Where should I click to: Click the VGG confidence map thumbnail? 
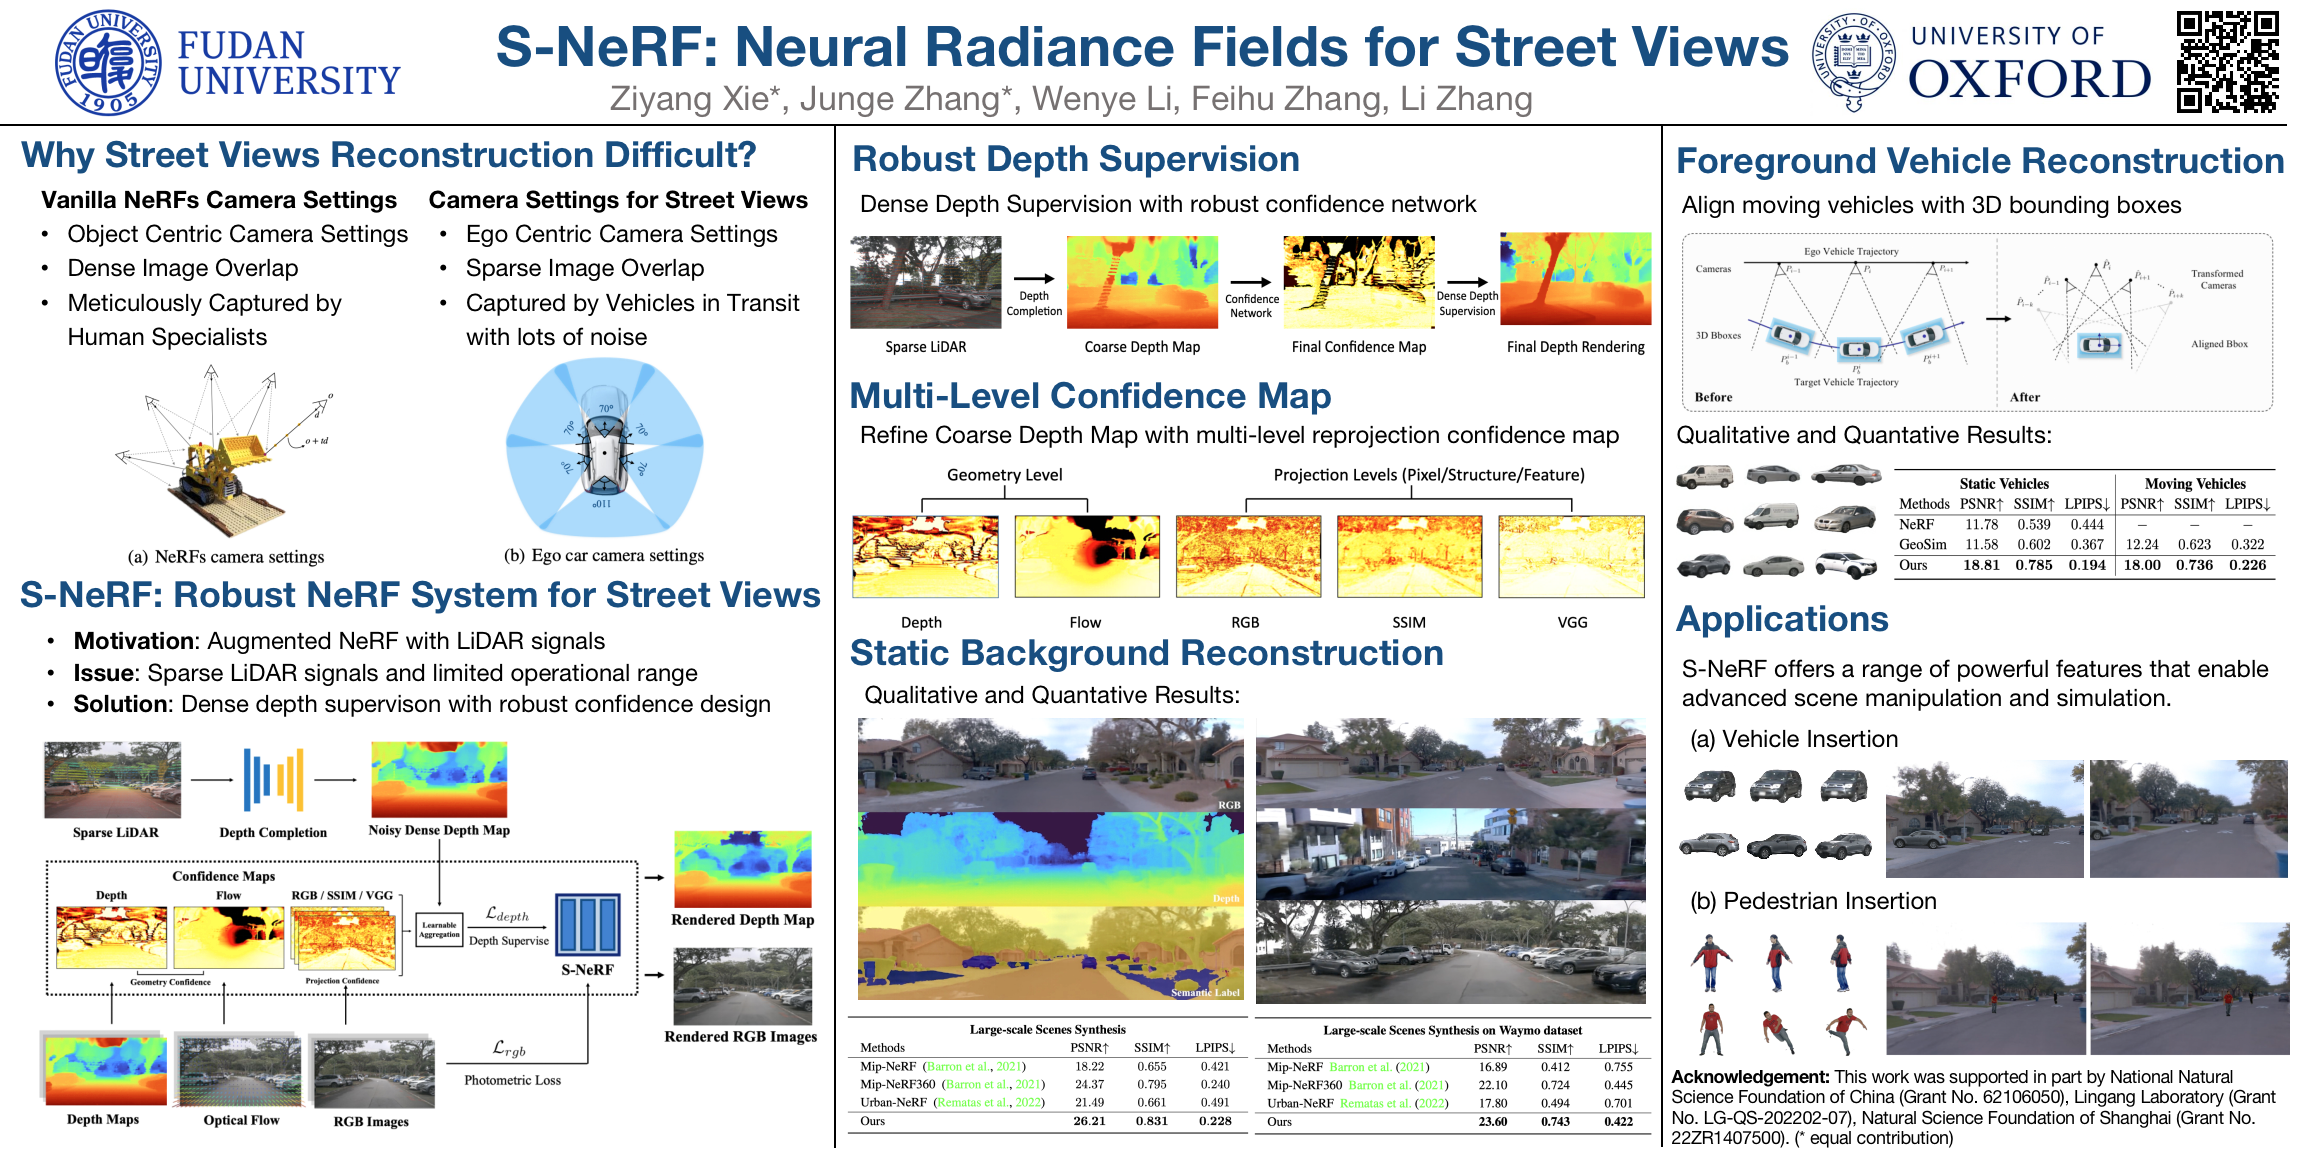point(1571,557)
